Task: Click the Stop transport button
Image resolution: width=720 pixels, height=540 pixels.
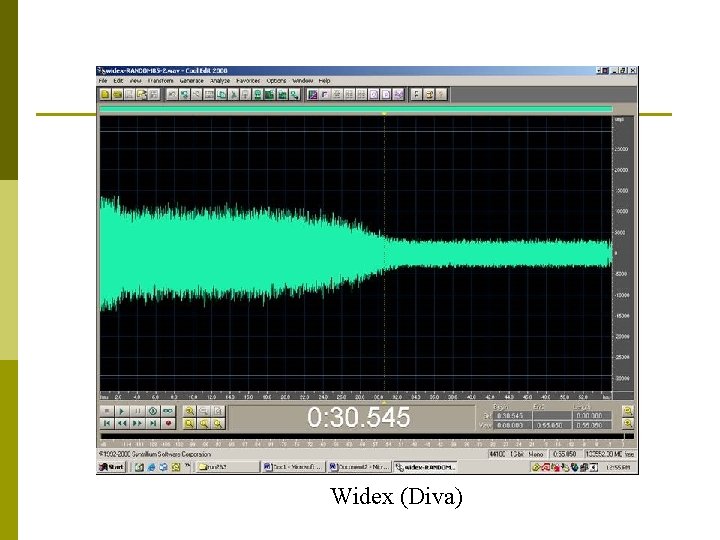Action: pos(107,411)
